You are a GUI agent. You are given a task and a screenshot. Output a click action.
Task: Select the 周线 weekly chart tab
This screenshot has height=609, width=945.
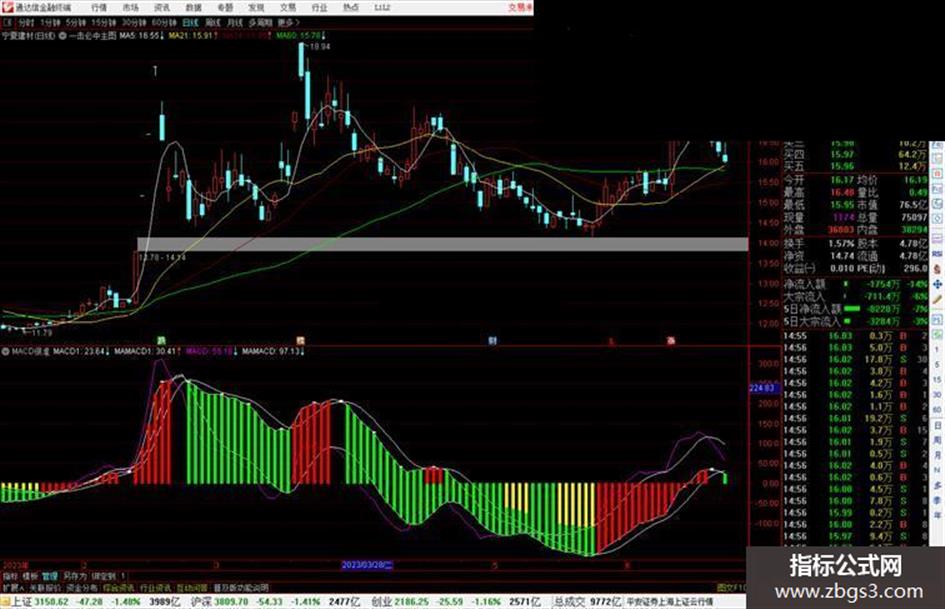pyautogui.click(x=213, y=22)
